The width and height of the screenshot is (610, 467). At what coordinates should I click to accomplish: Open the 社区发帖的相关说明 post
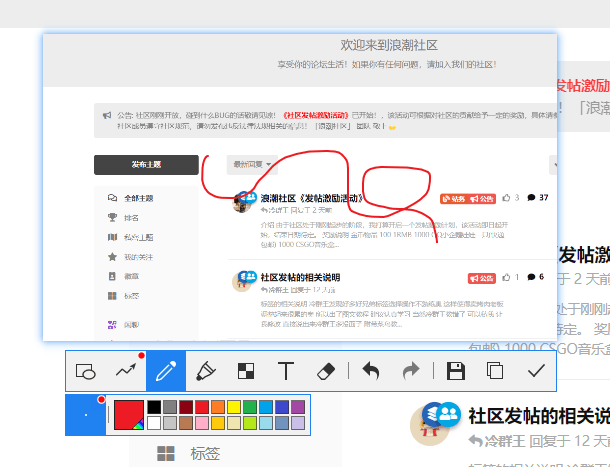click(x=300, y=277)
